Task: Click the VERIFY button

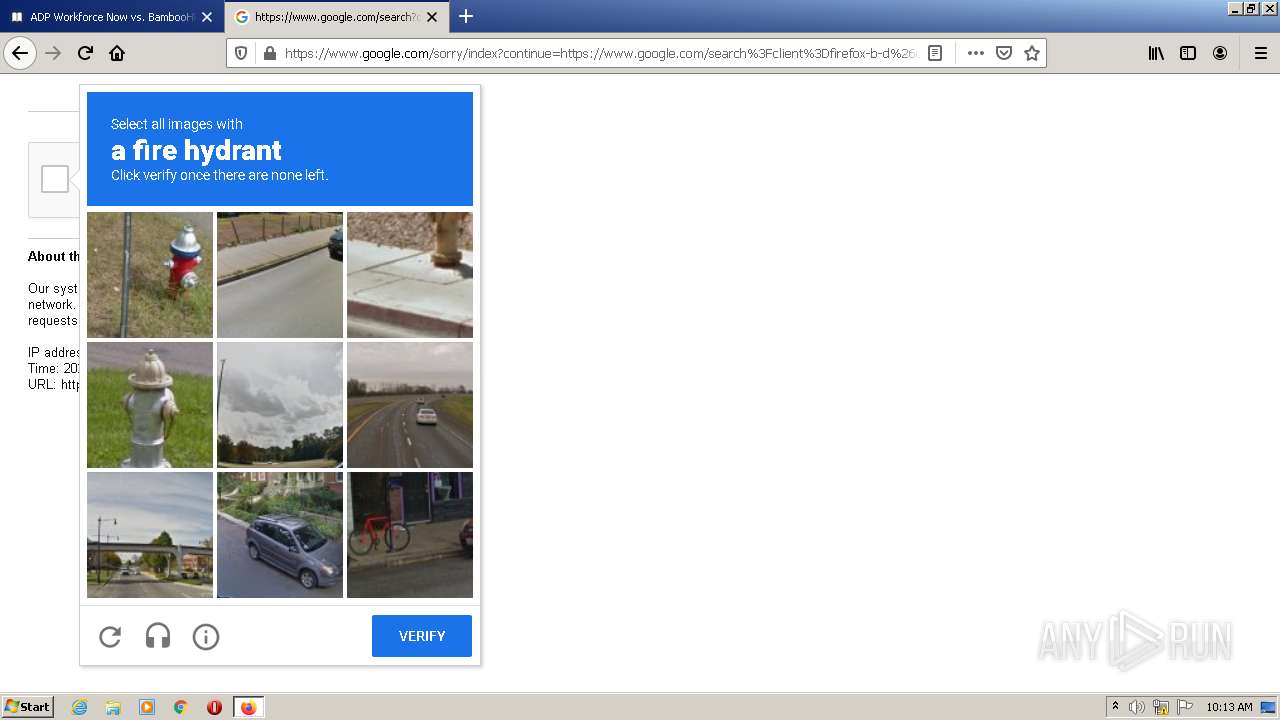Action: pyautogui.click(x=422, y=636)
